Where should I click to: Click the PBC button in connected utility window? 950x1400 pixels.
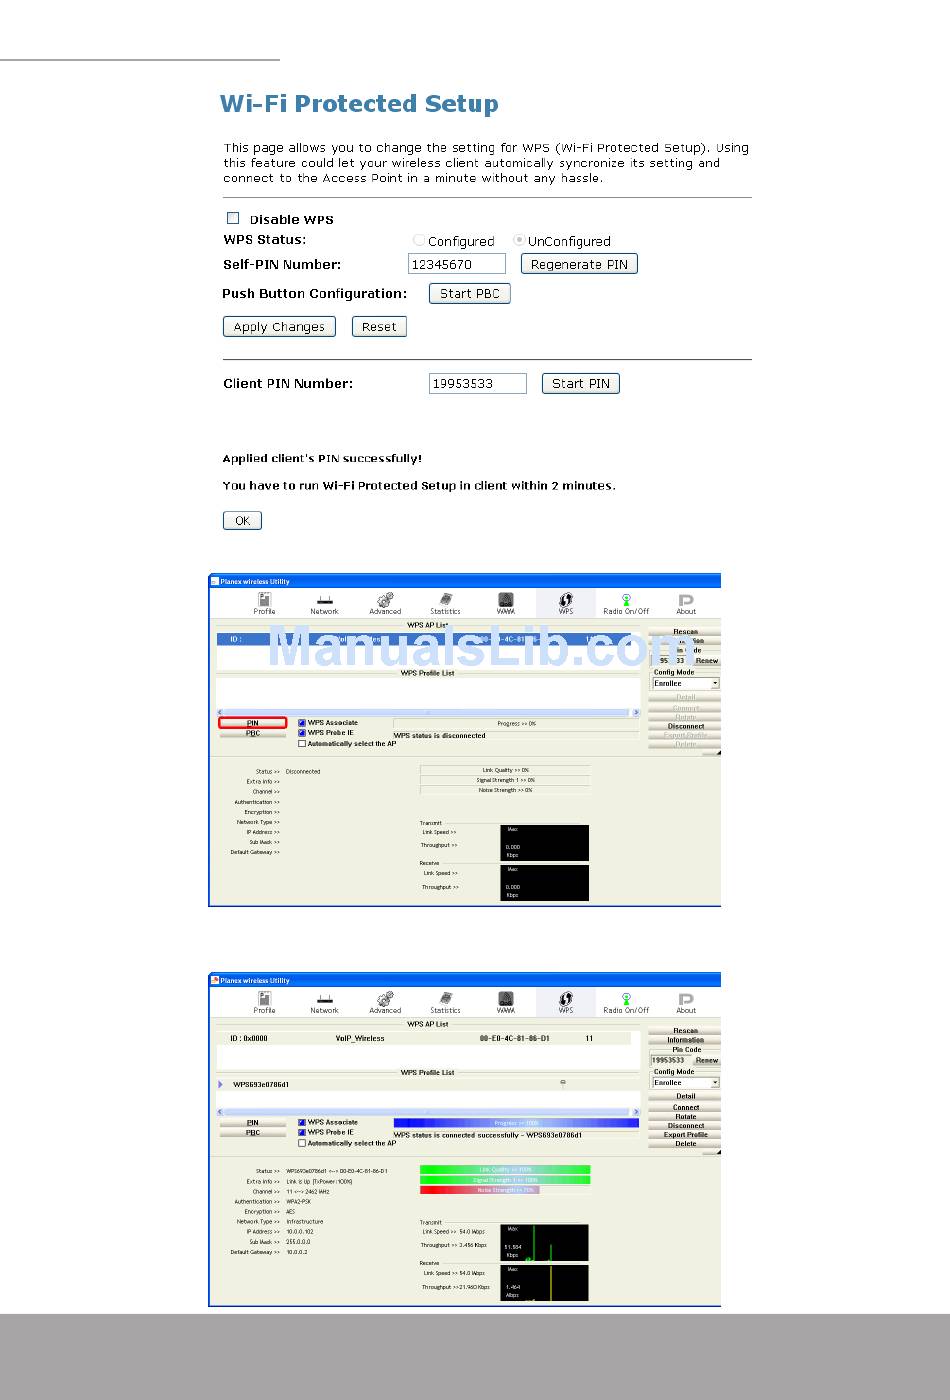click(x=253, y=1132)
